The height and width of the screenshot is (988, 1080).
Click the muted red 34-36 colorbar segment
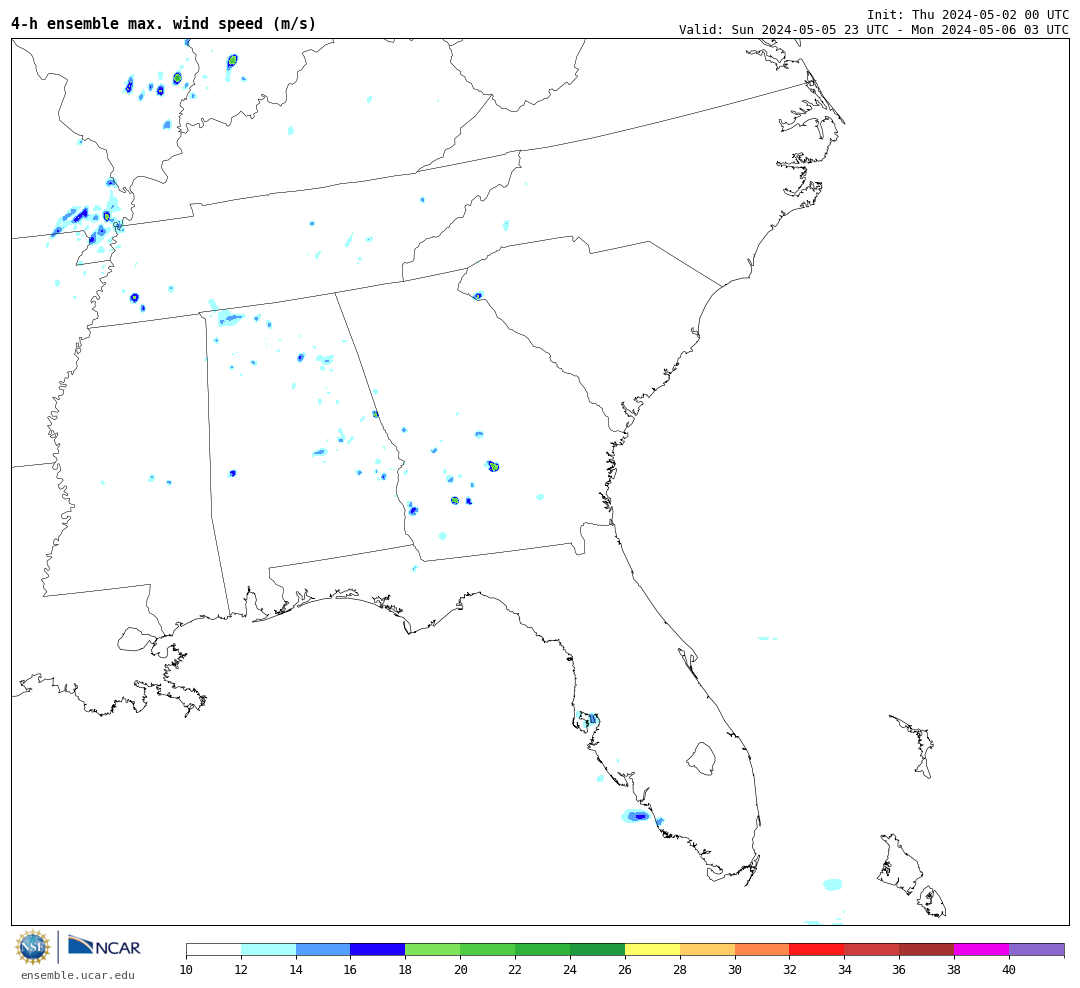click(x=872, y=950)
